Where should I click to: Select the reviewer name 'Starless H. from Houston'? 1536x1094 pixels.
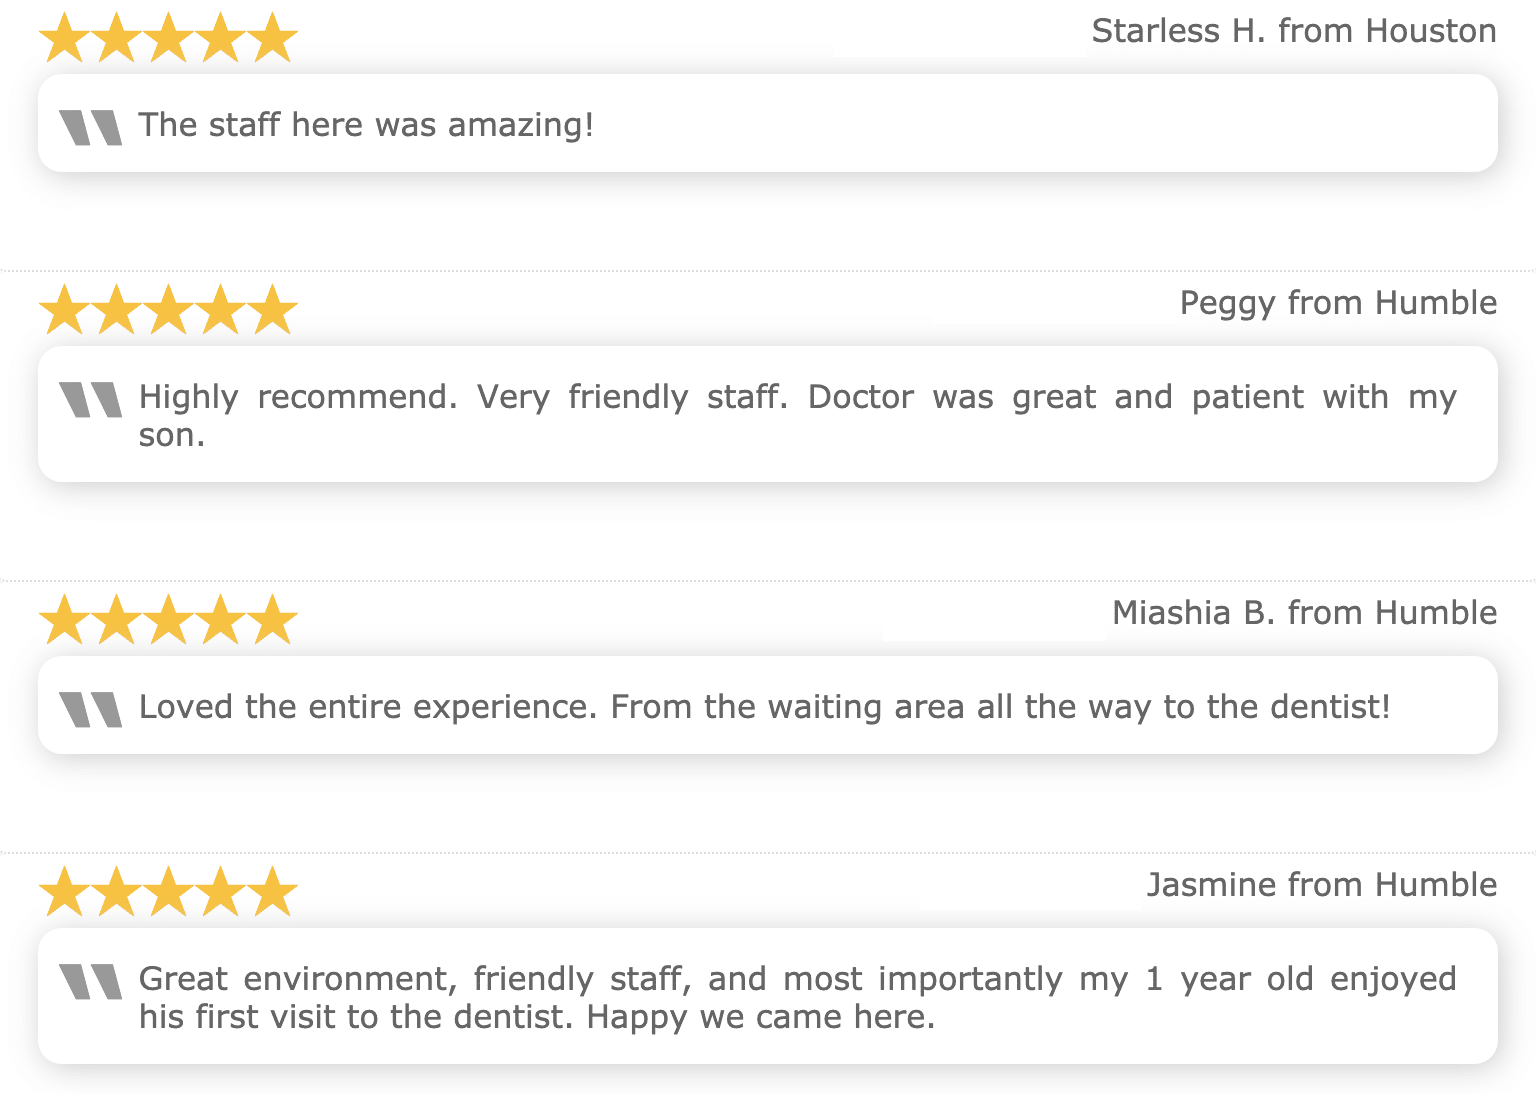tap(1294, 31)
